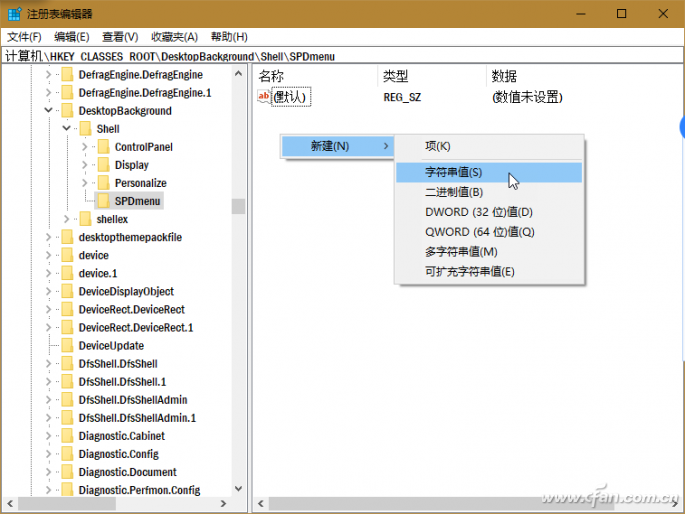685x514 pixels.
Task: Click the tree pane scroll-down arrow
Action: click(239, 489)
